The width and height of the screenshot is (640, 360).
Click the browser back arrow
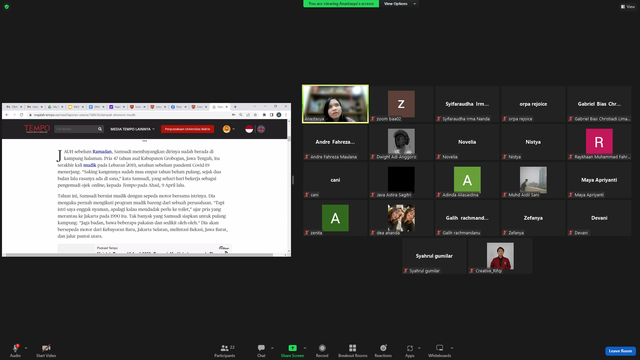(x=7, y=115)
